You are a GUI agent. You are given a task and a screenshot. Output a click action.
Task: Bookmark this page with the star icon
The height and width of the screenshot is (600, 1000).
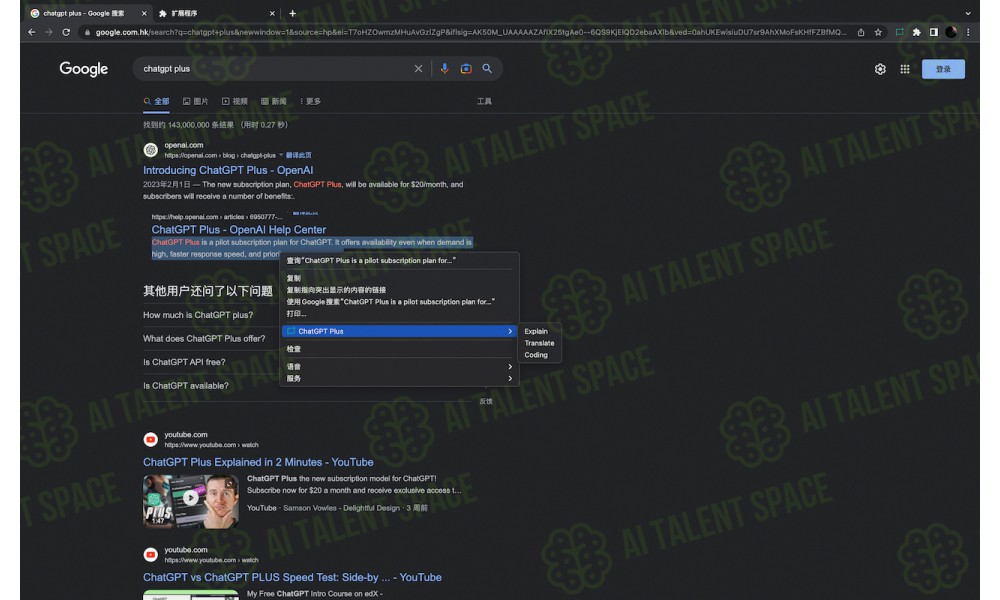[x=878, y=32]
